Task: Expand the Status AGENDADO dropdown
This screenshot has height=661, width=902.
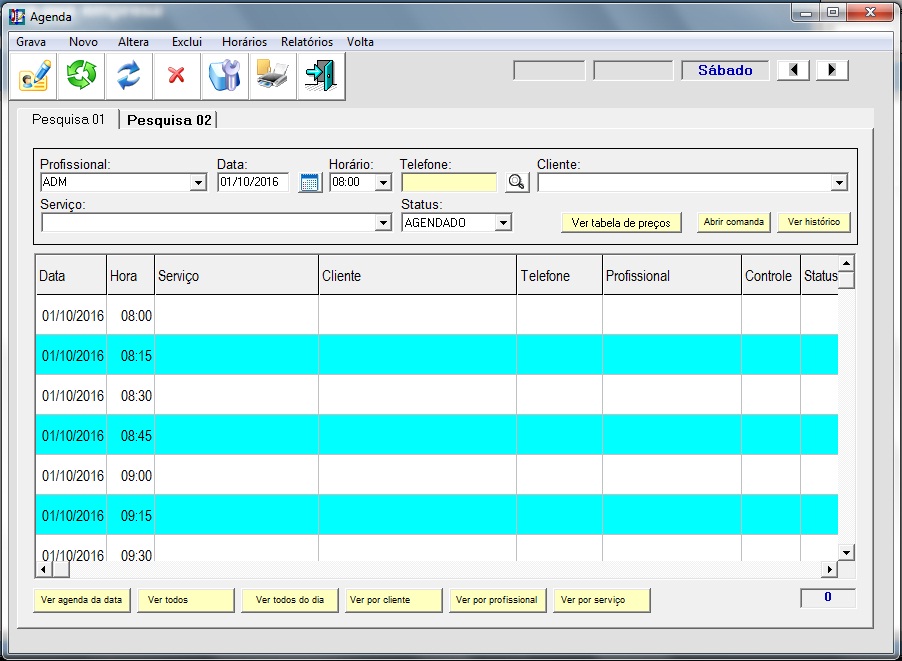Action: tap(503, 223)
